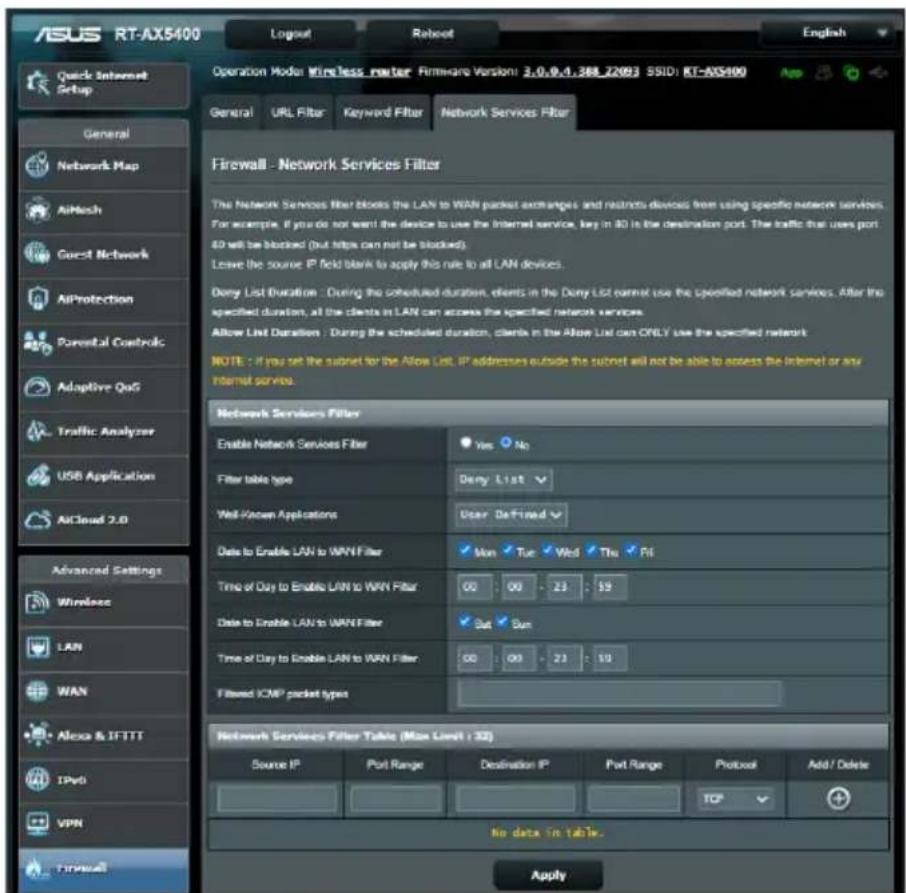Image resolution: width=906 pixels, height=893 pixels.
Task: Click weekday start hour field
Action: [474, 587]
